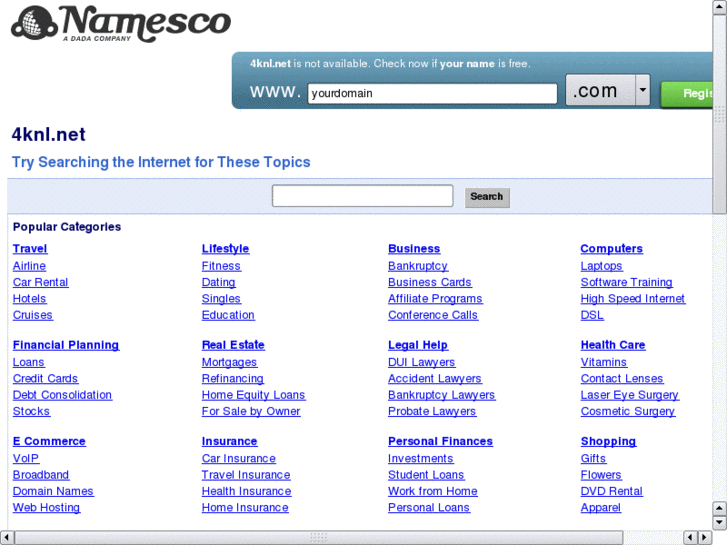
Task: Open the Software Training link
Action: (x=627, y=282)
